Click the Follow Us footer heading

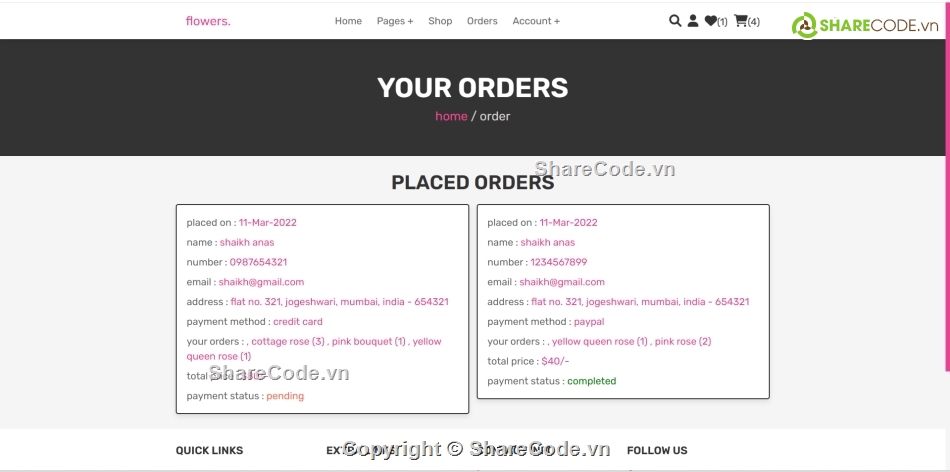[657, 451]
